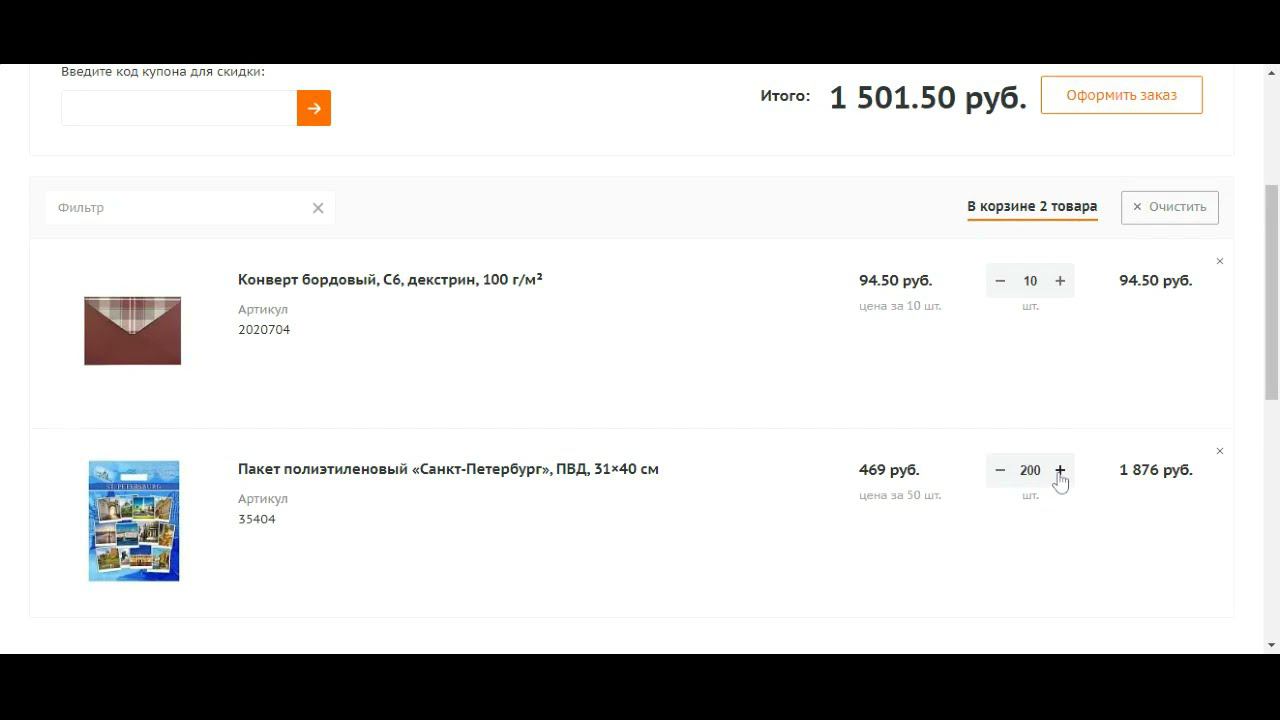
Task: Click the orange coupon apply arrow button
Action: pyautogui.click(x=313, y=108)
